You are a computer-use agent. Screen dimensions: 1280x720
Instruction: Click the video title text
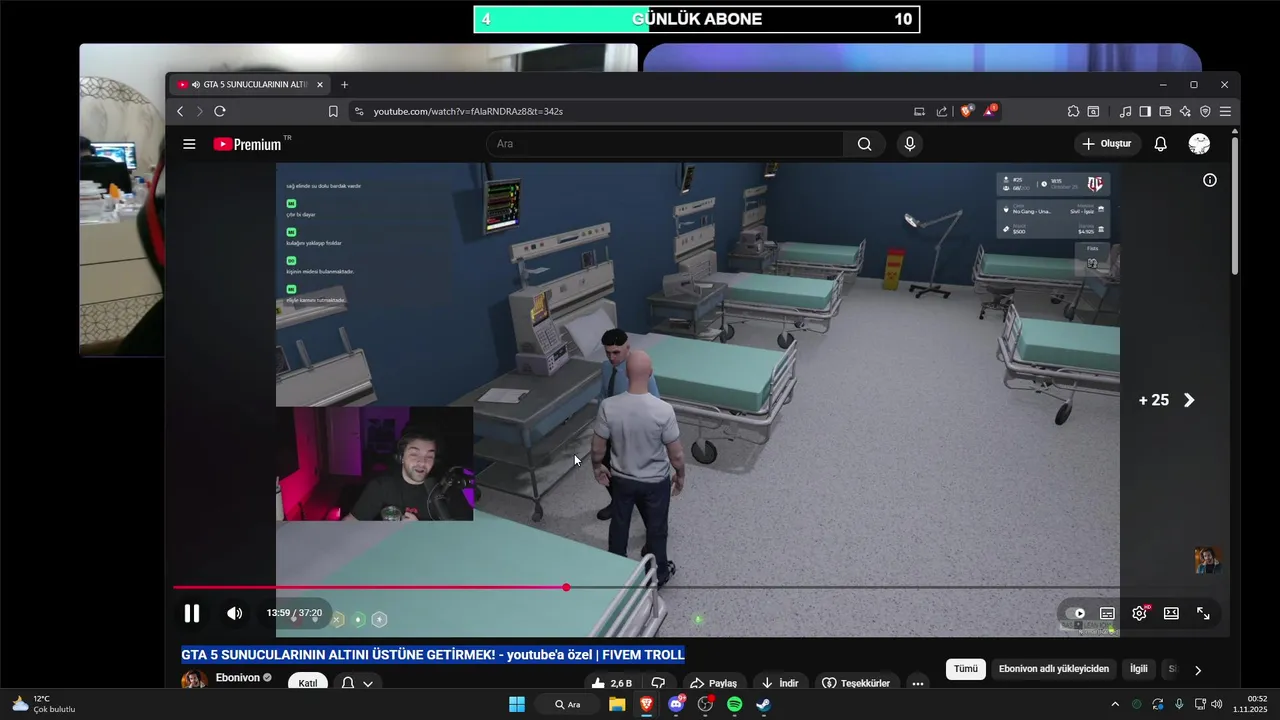click(x=433, y=654)
